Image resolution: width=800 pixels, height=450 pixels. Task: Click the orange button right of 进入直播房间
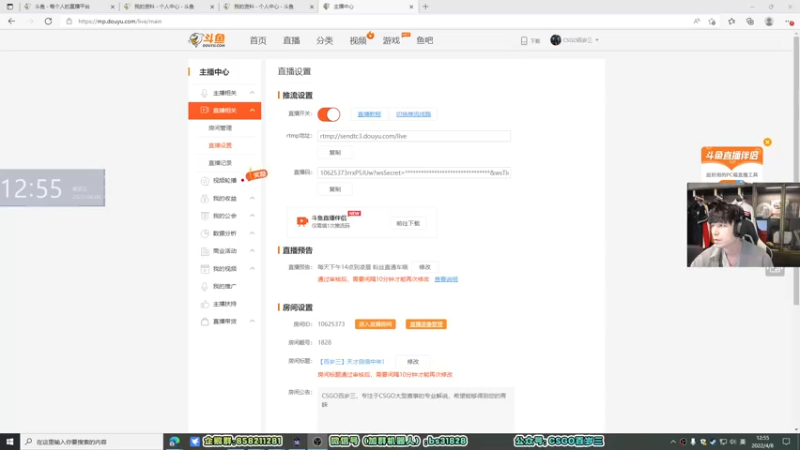(426, 324)
